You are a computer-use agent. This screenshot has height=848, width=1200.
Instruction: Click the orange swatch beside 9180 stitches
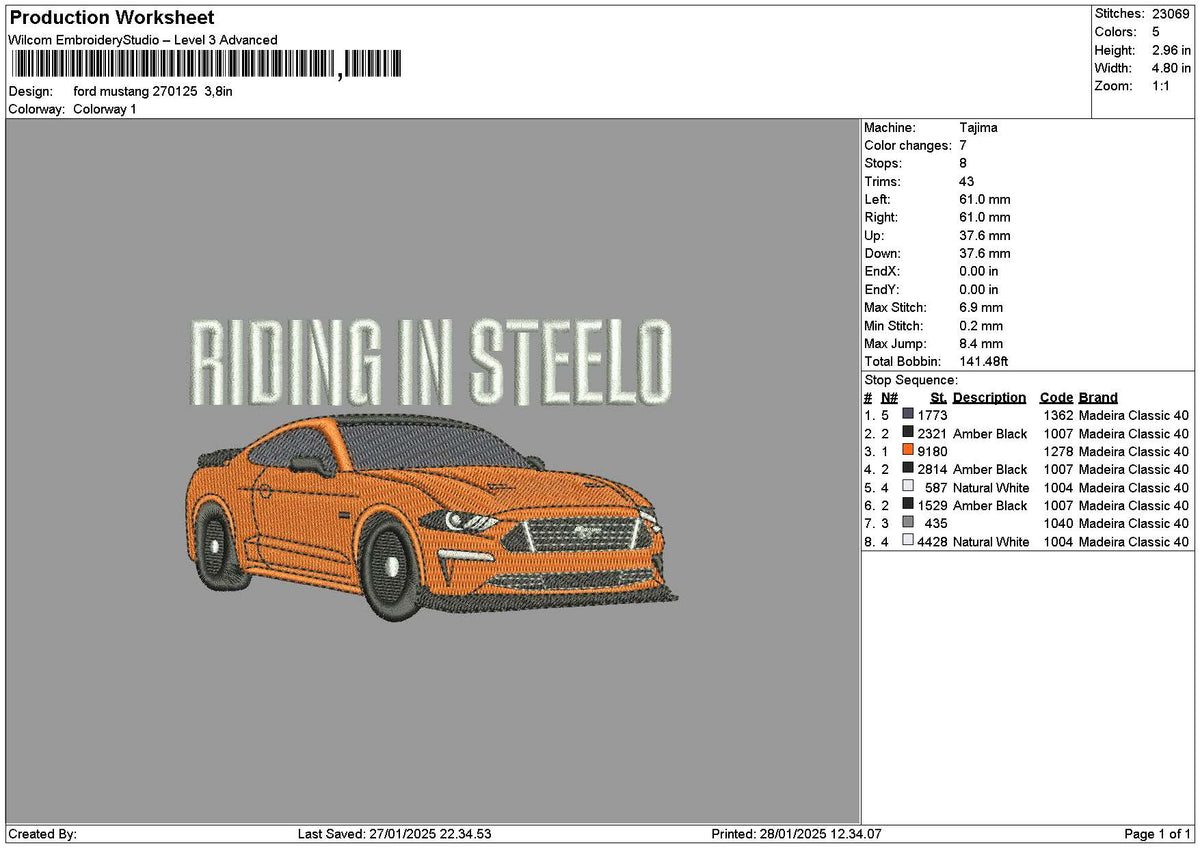[908, 450]
